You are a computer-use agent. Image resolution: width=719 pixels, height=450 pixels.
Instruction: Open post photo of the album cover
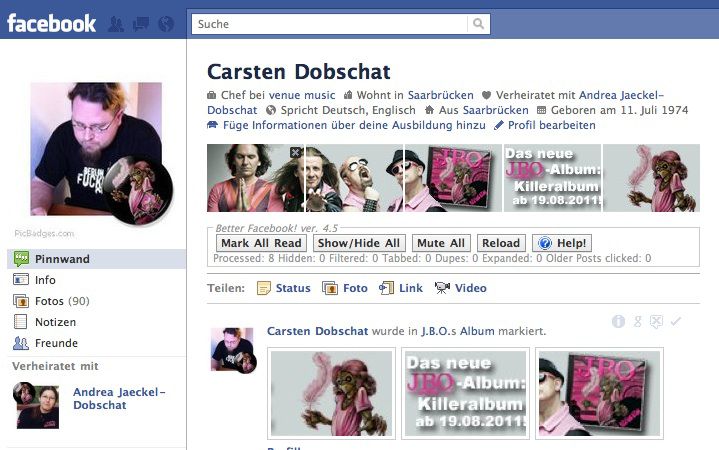tap(599, 394)
